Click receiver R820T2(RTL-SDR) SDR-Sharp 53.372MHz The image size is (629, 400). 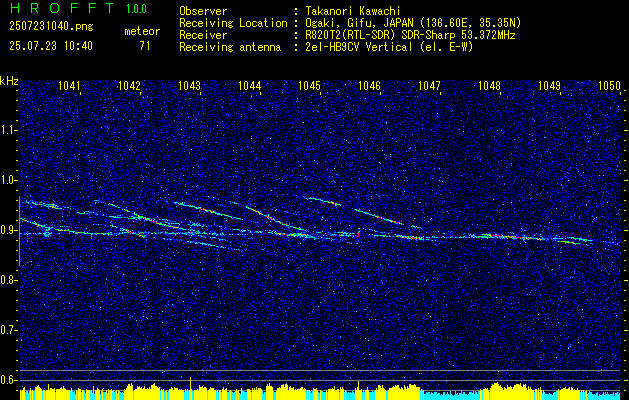410,35
